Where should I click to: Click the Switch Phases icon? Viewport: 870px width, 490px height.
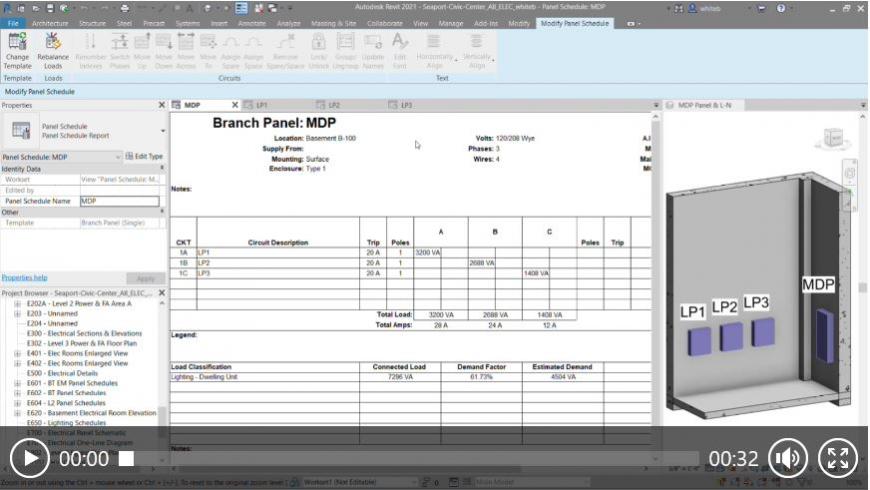tap(119, 42)
